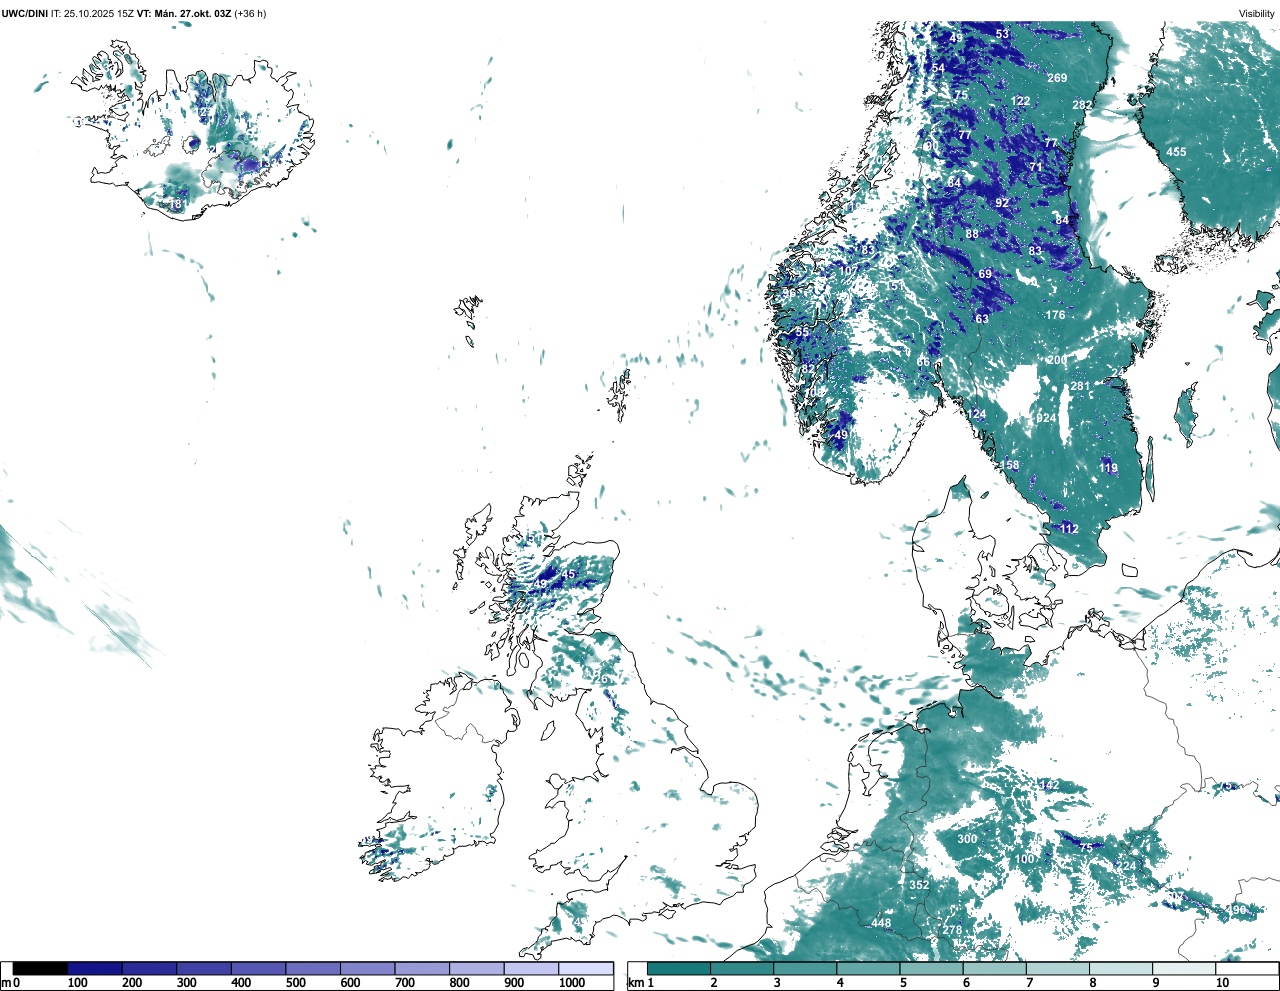Select the '158' value in southwest Sweden
The image size is (1280, 991).
tap(1010, 465)
